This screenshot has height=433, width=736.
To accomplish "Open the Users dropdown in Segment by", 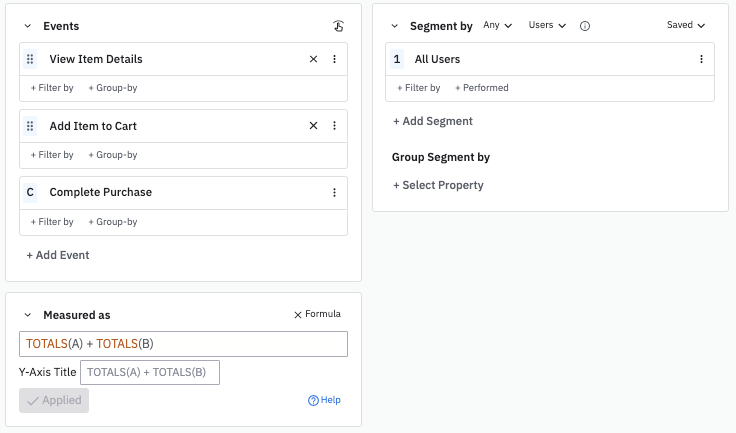I will (547, 25).
